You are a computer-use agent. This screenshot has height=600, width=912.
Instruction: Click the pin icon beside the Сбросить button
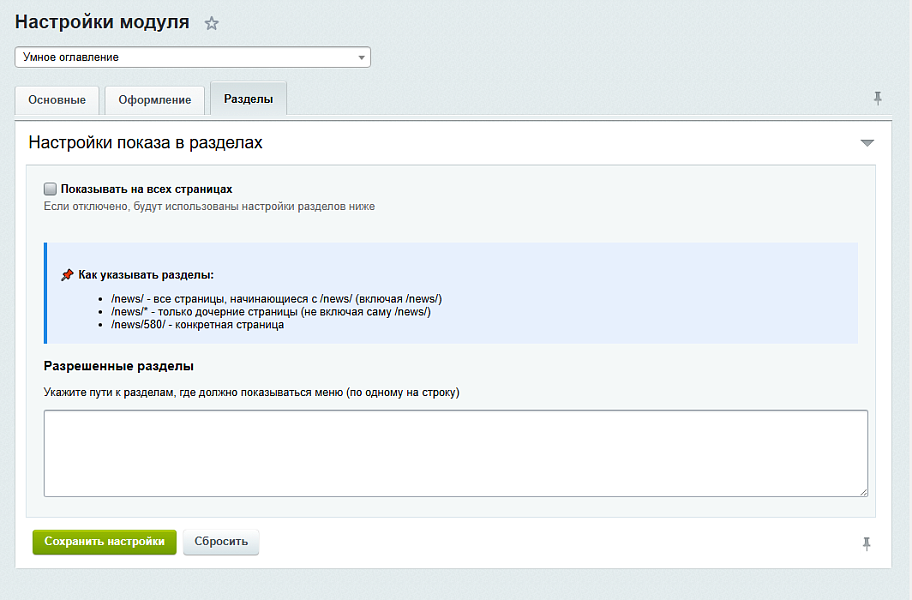[866, 543]
